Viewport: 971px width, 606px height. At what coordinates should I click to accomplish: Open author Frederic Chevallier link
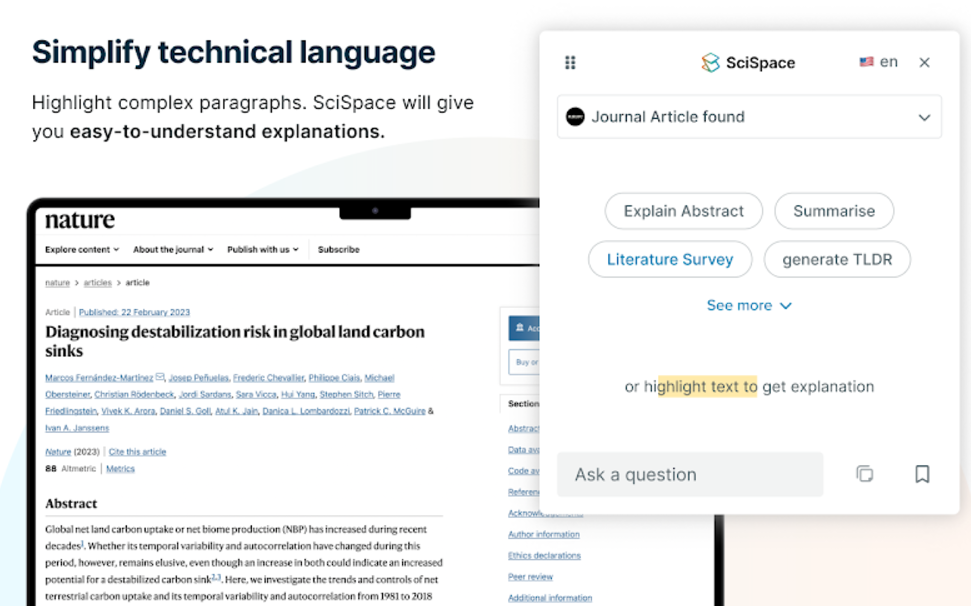269,378
